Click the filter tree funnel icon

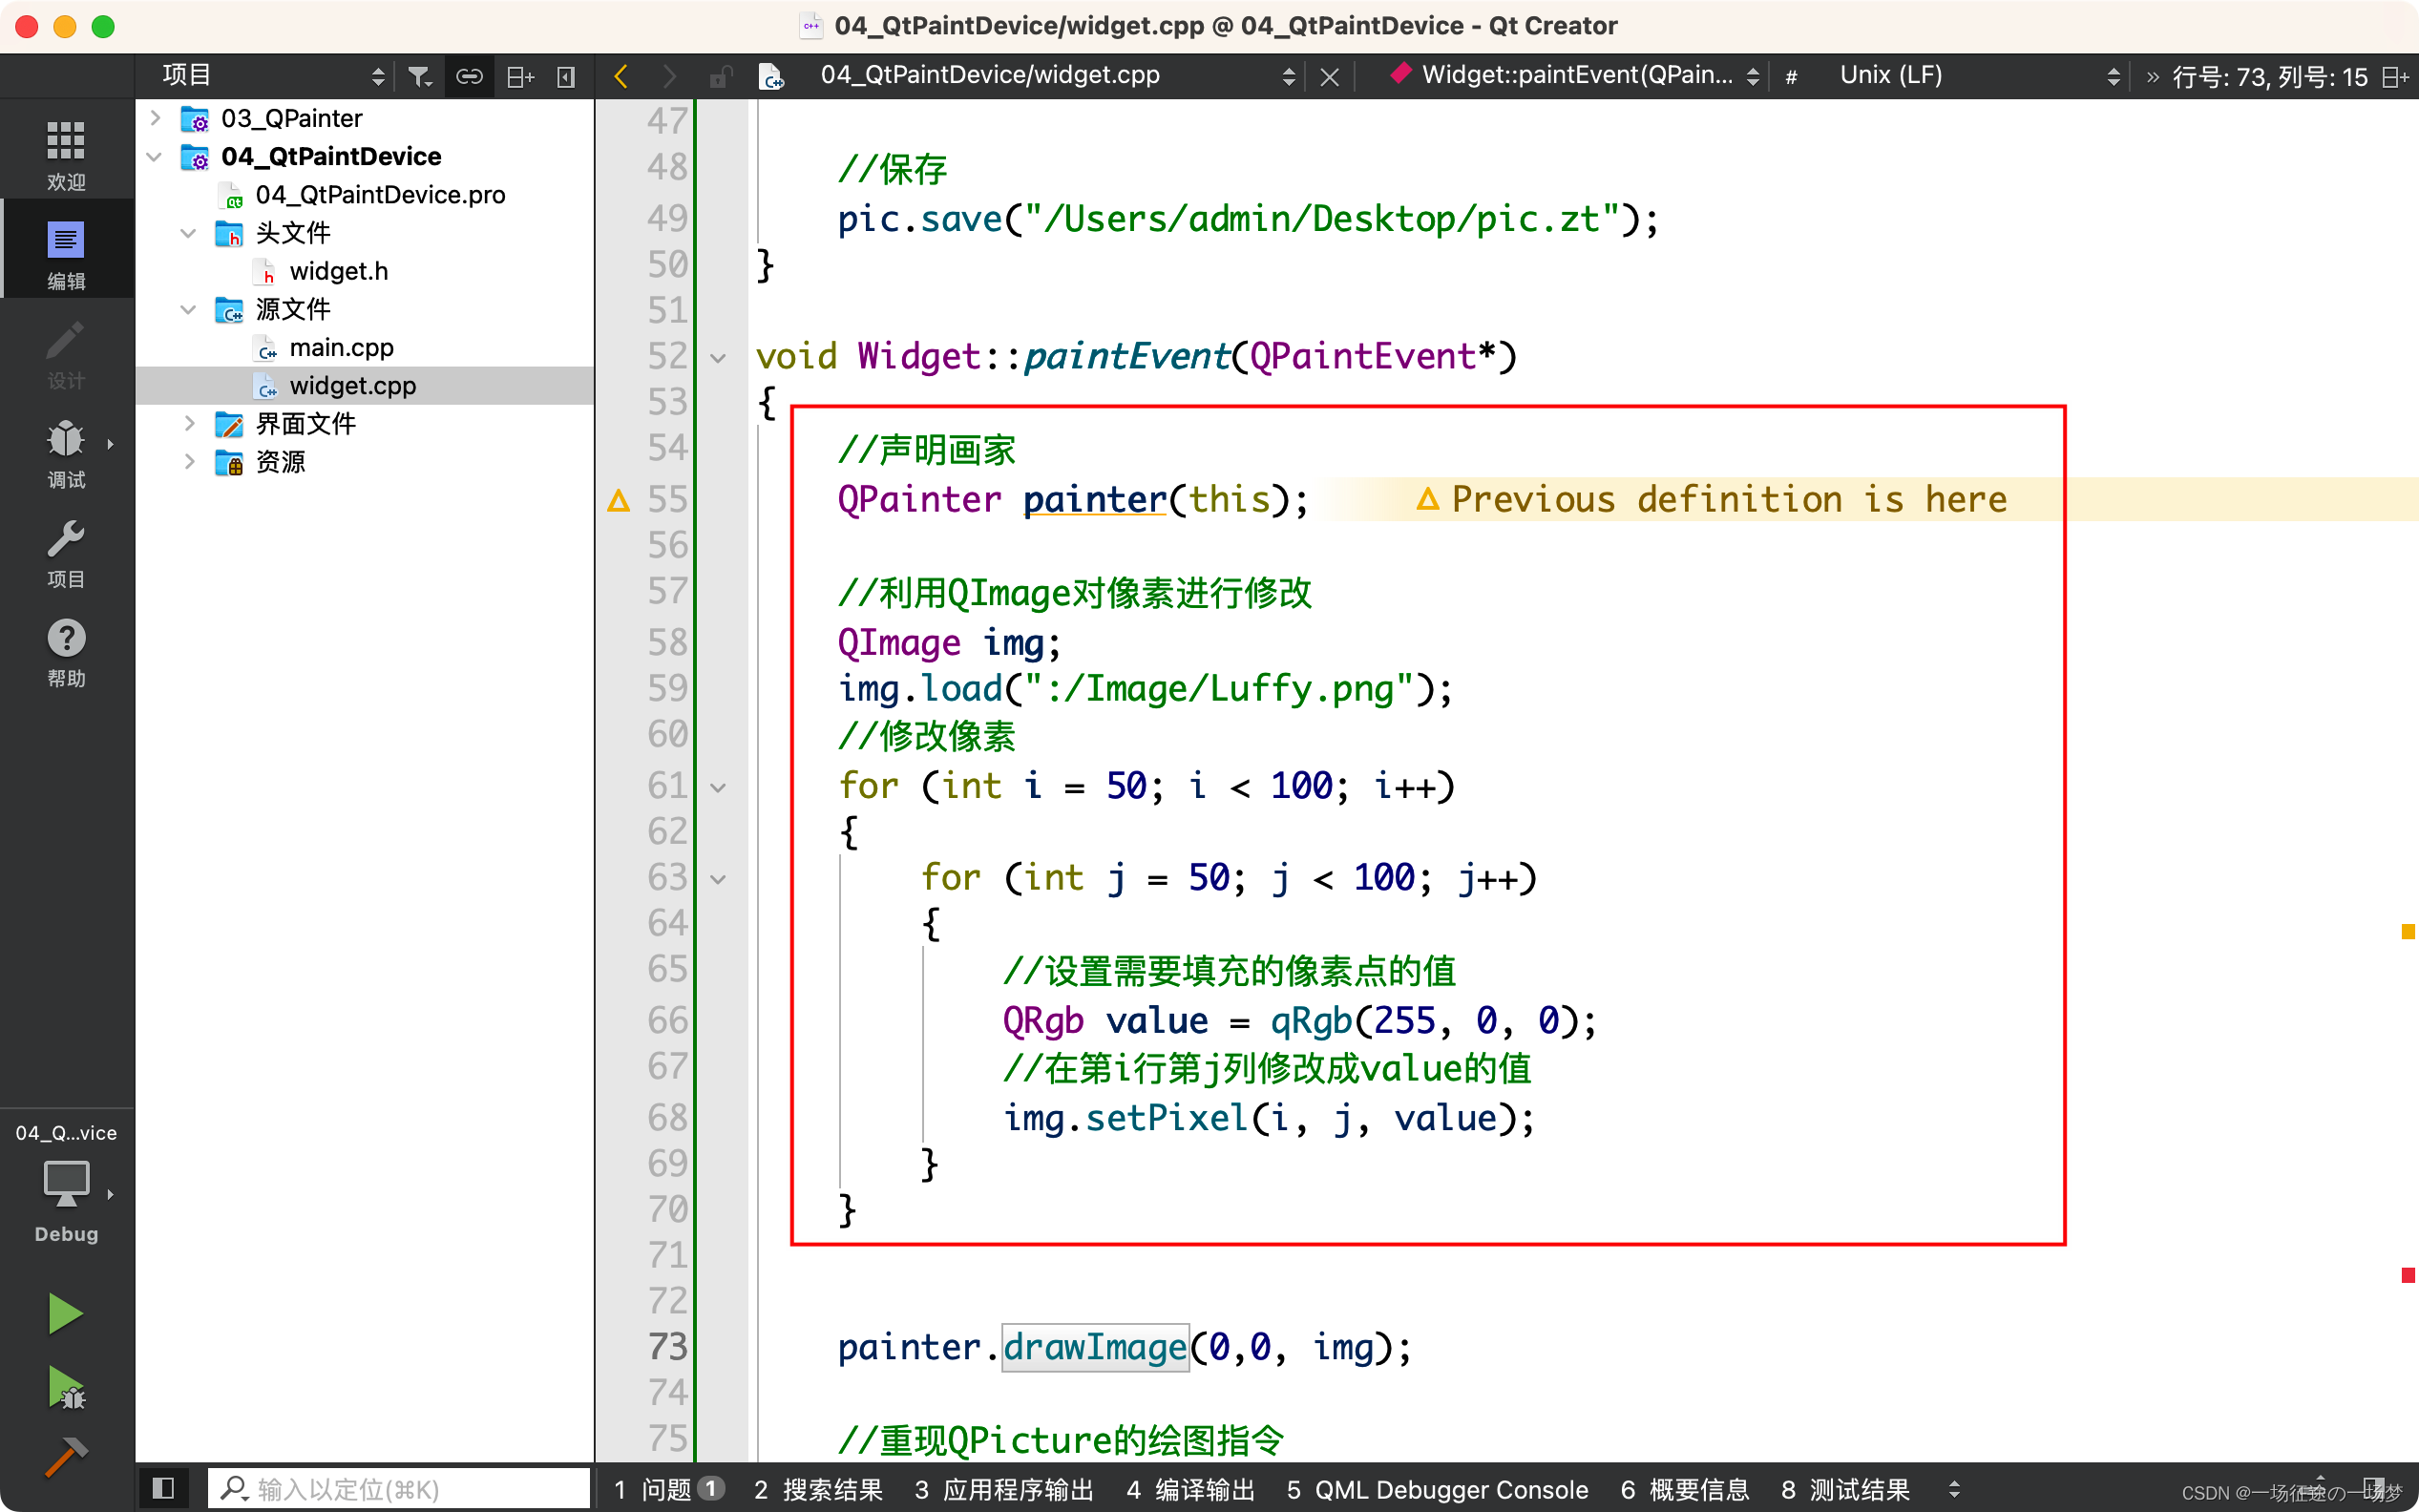[420, 76]
